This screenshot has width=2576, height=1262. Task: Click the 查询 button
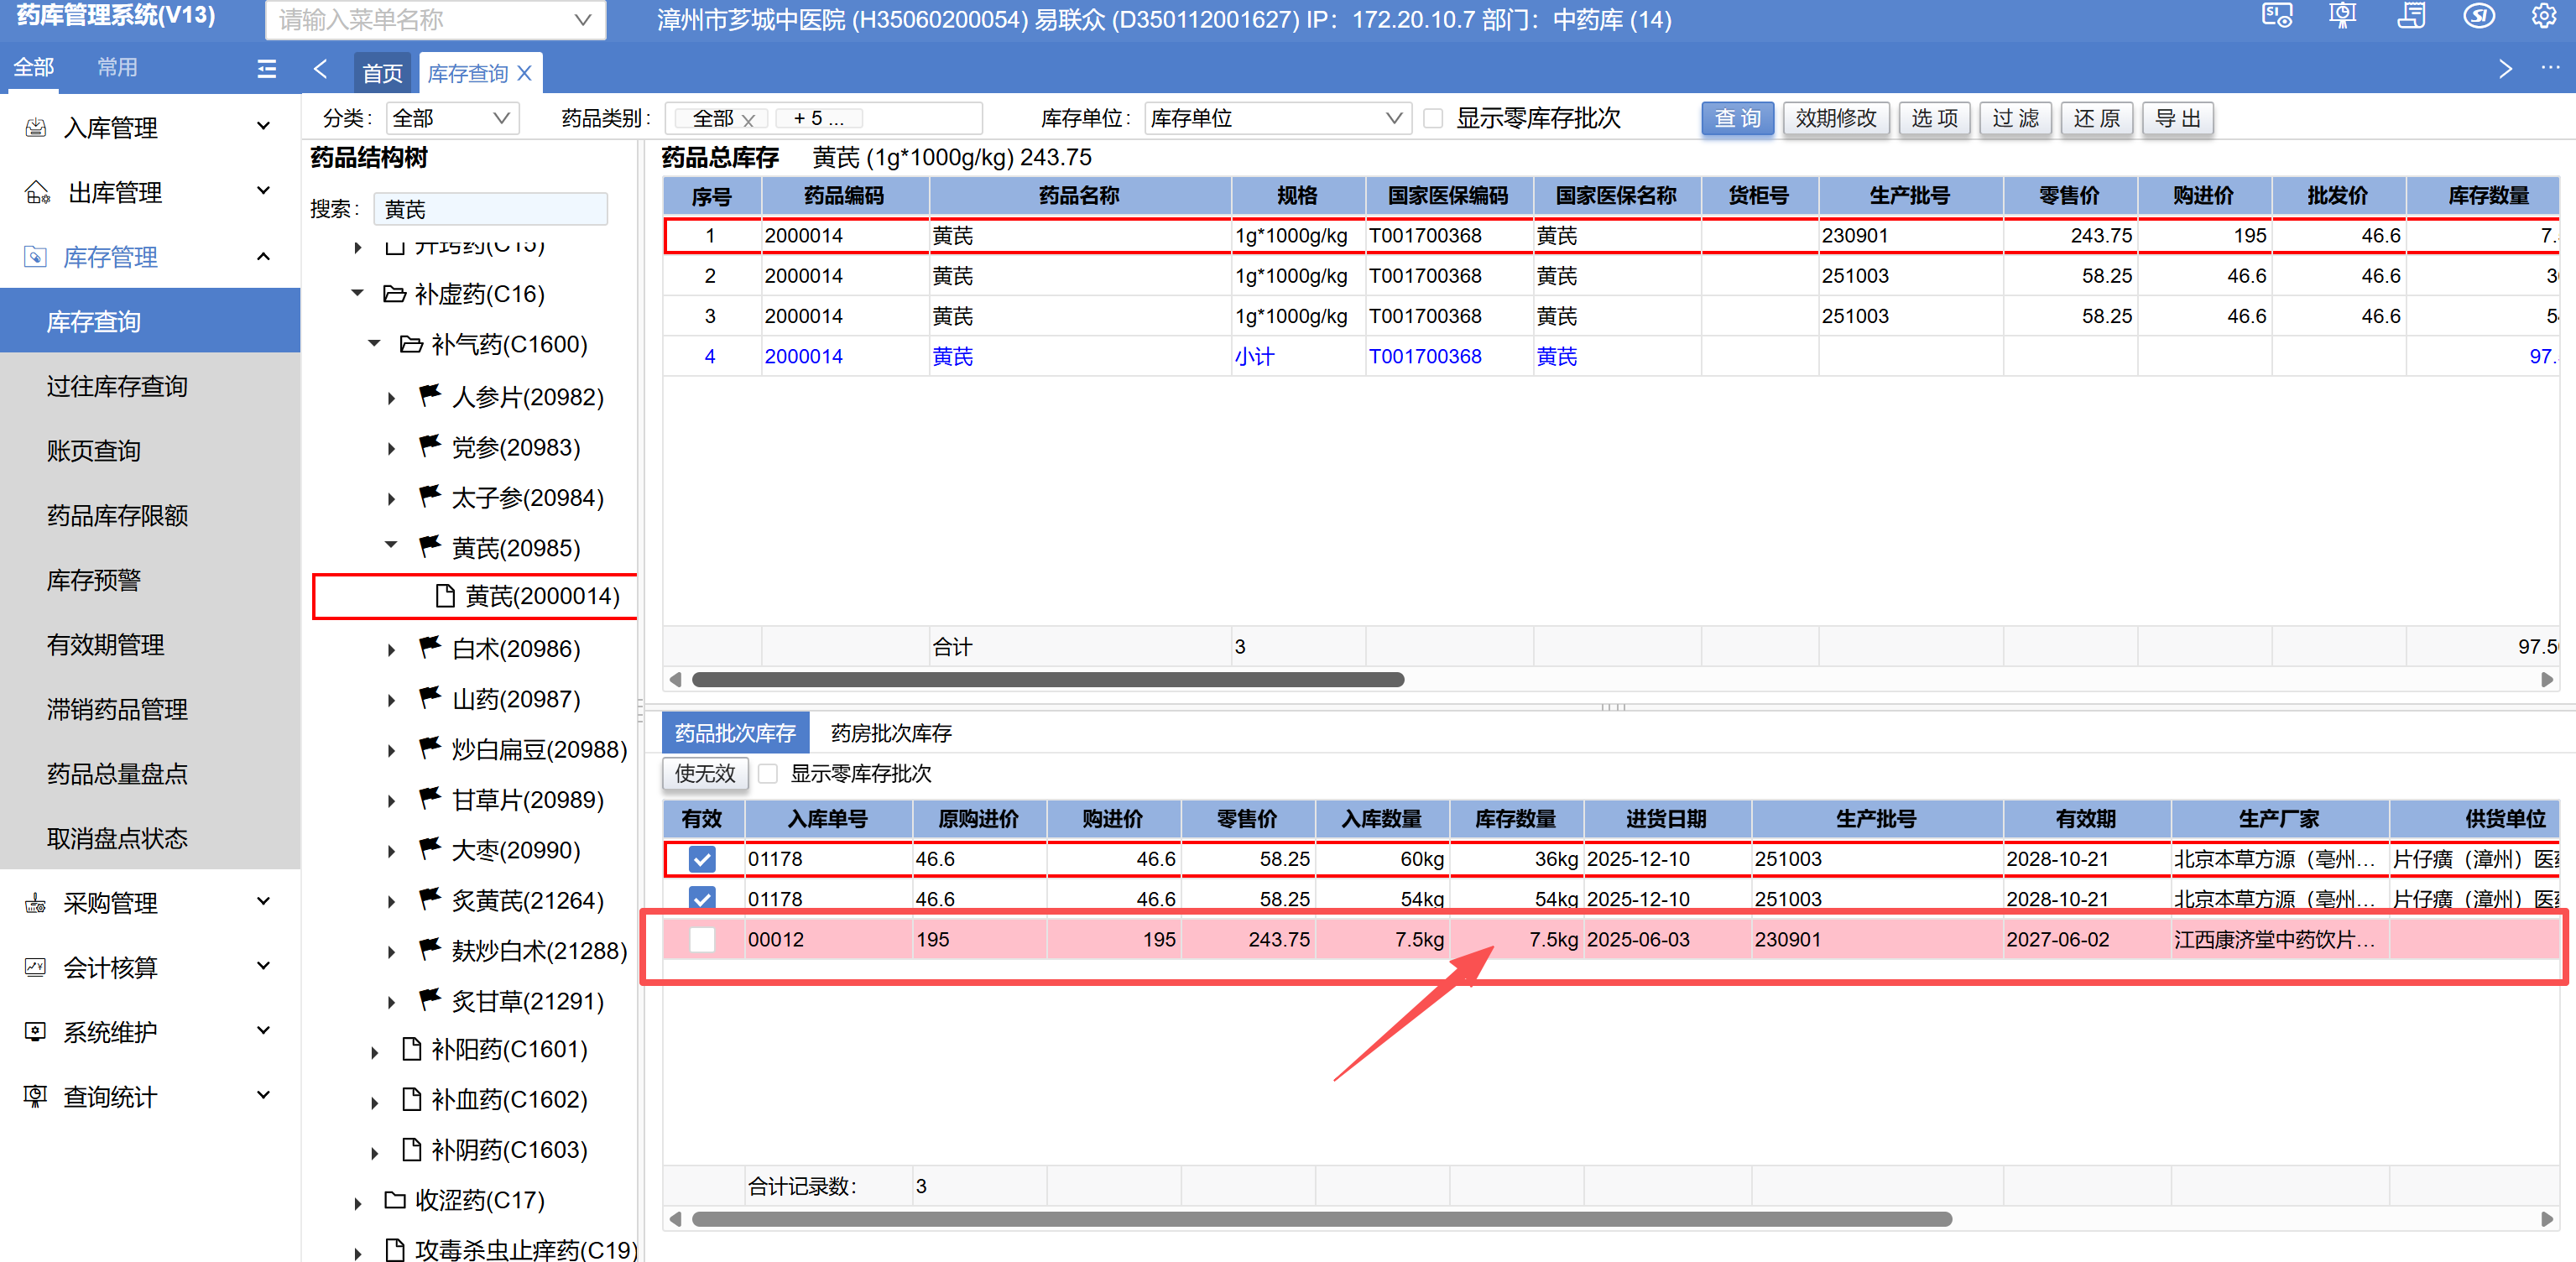[1736, 118]
